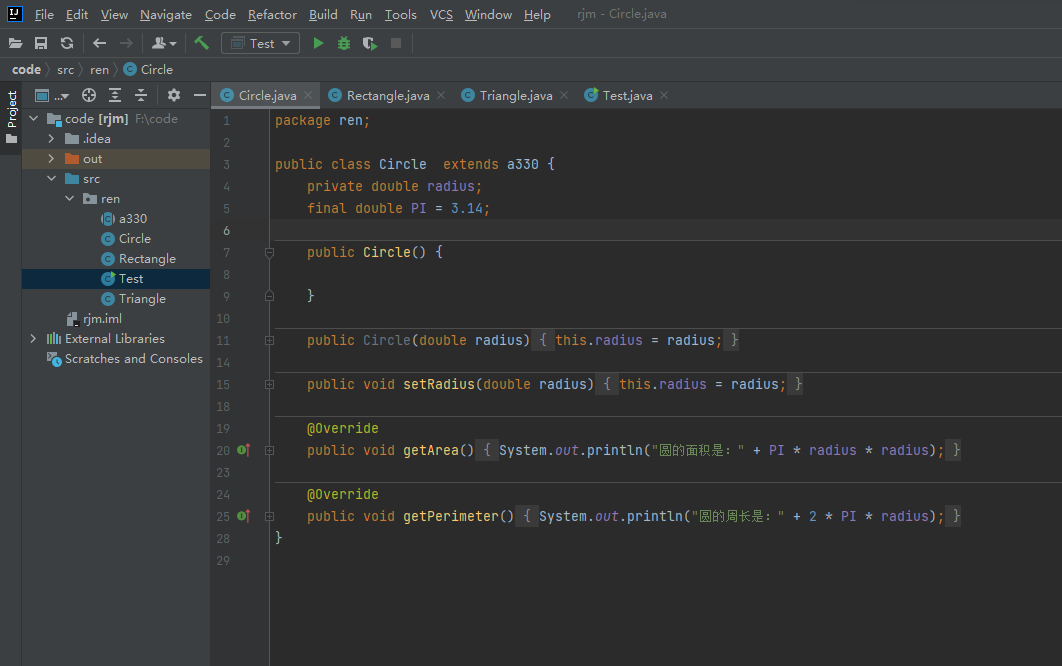Image resolution: width=1062 pixels, height=666 pixels.
Task: Expand External Libraries node
Action: coord(33,339)
